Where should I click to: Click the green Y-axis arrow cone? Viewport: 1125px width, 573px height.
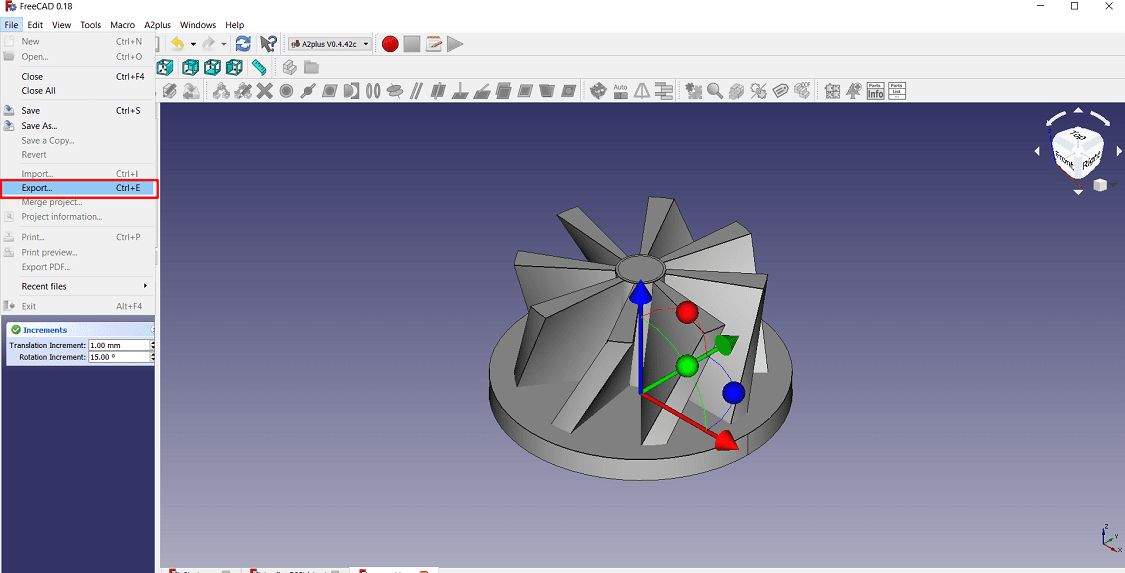tap(727, 346)
